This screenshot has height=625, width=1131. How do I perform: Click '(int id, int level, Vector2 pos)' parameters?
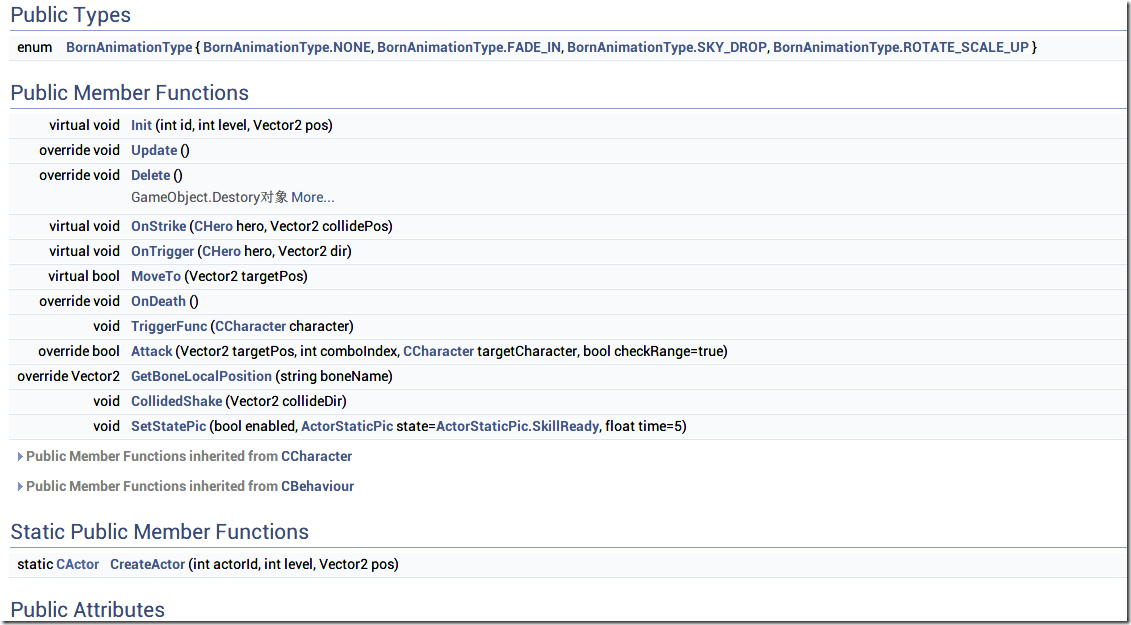tap(244, 126)
